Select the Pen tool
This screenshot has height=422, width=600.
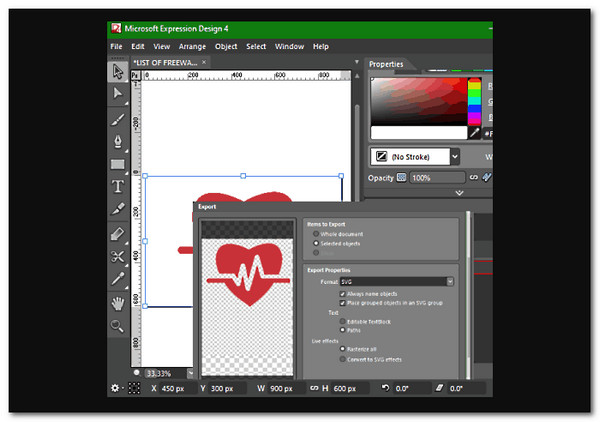pyautogui.click(x=117, y=142)
